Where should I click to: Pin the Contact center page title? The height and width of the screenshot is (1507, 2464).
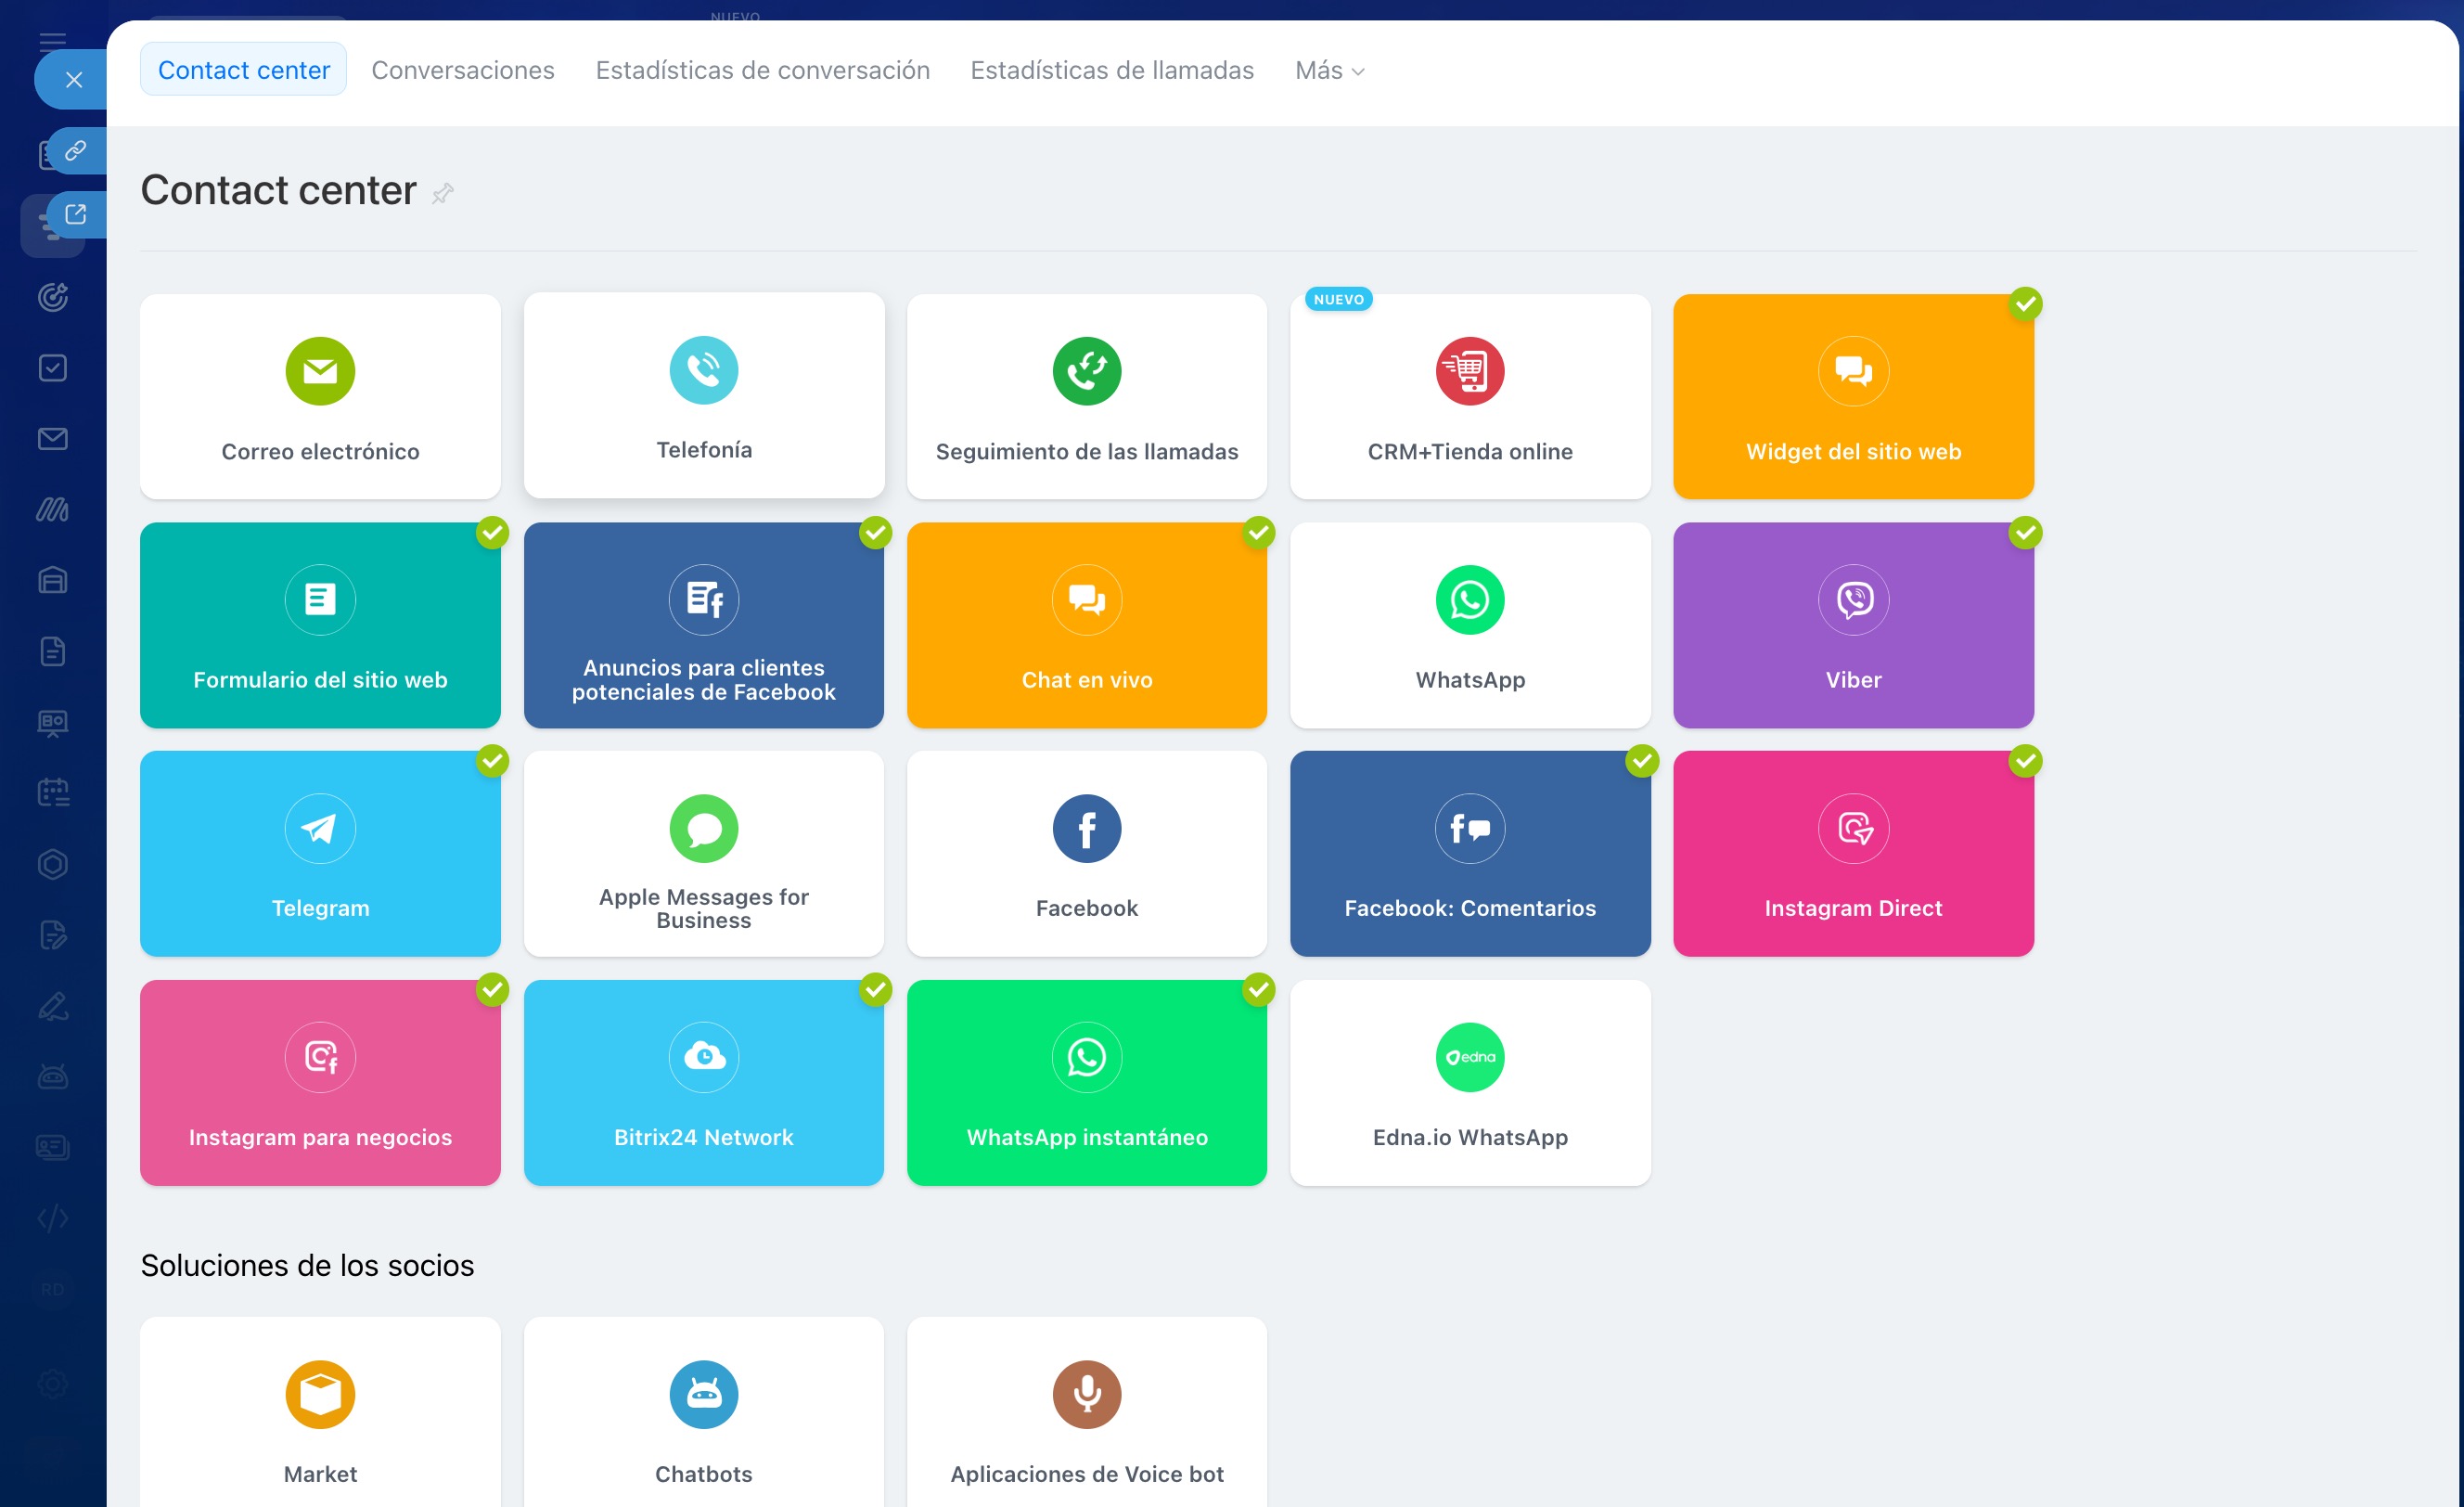point(443,193)
